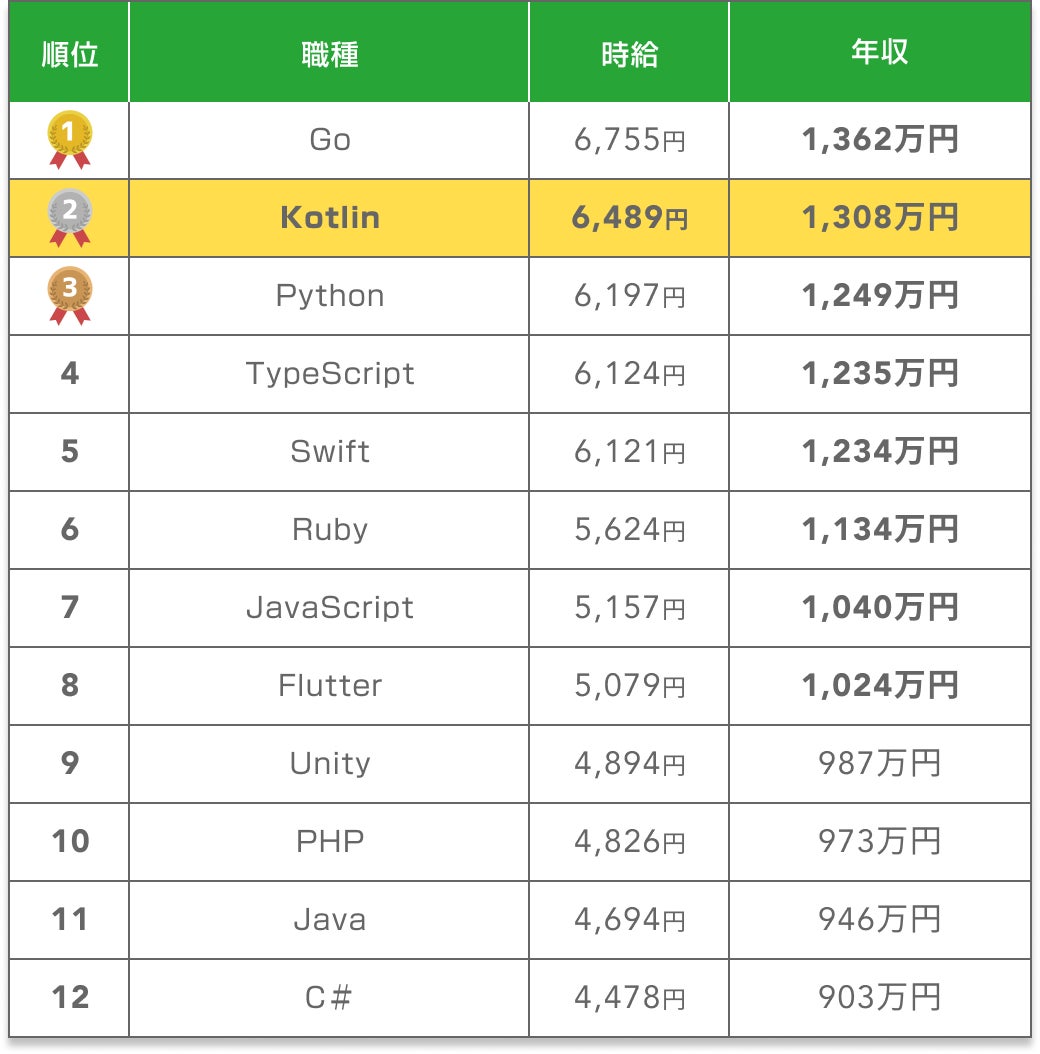Select the highlighted Kotlin cell
Image resolution: width=1040 pixels, height=1054 pixels.
pyautogui.click(x=329, y=218)
